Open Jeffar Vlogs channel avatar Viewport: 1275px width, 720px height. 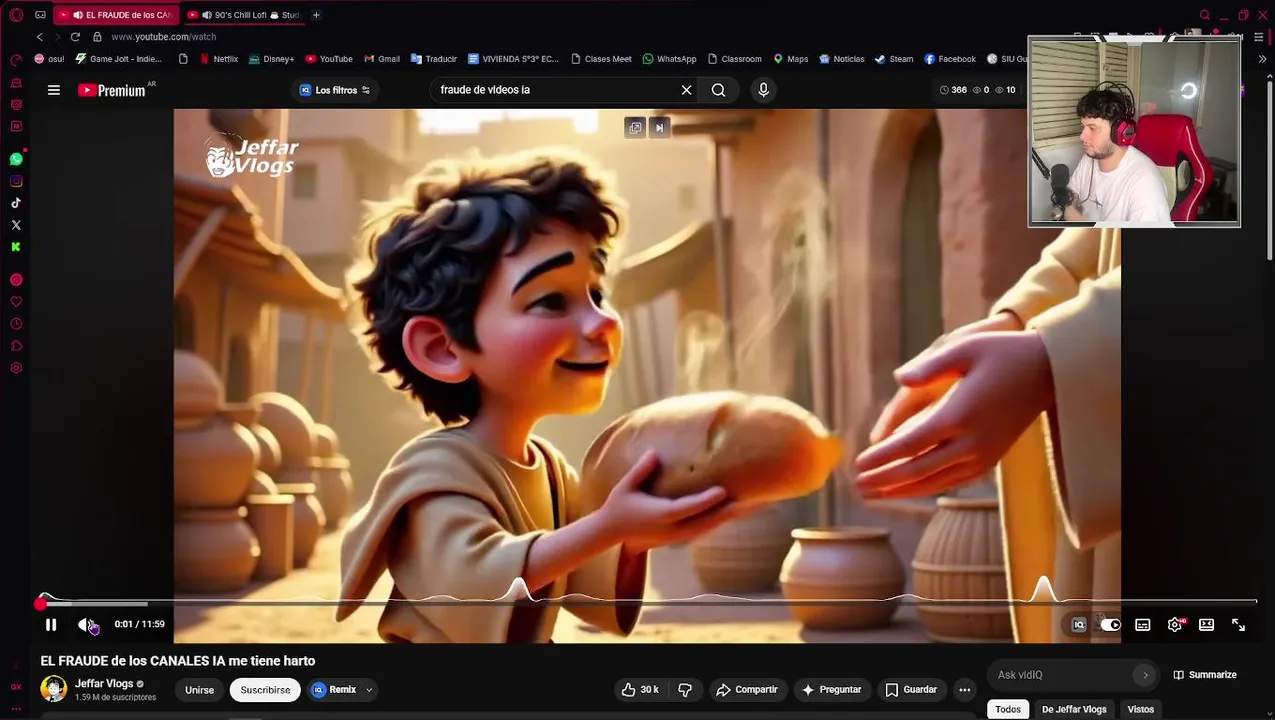coord(53,688)
